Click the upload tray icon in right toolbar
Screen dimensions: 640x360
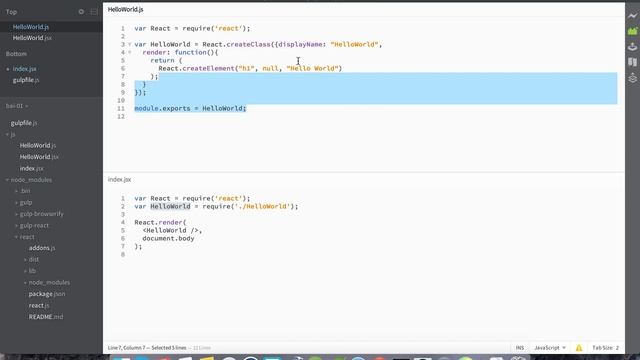click(632, 47)
